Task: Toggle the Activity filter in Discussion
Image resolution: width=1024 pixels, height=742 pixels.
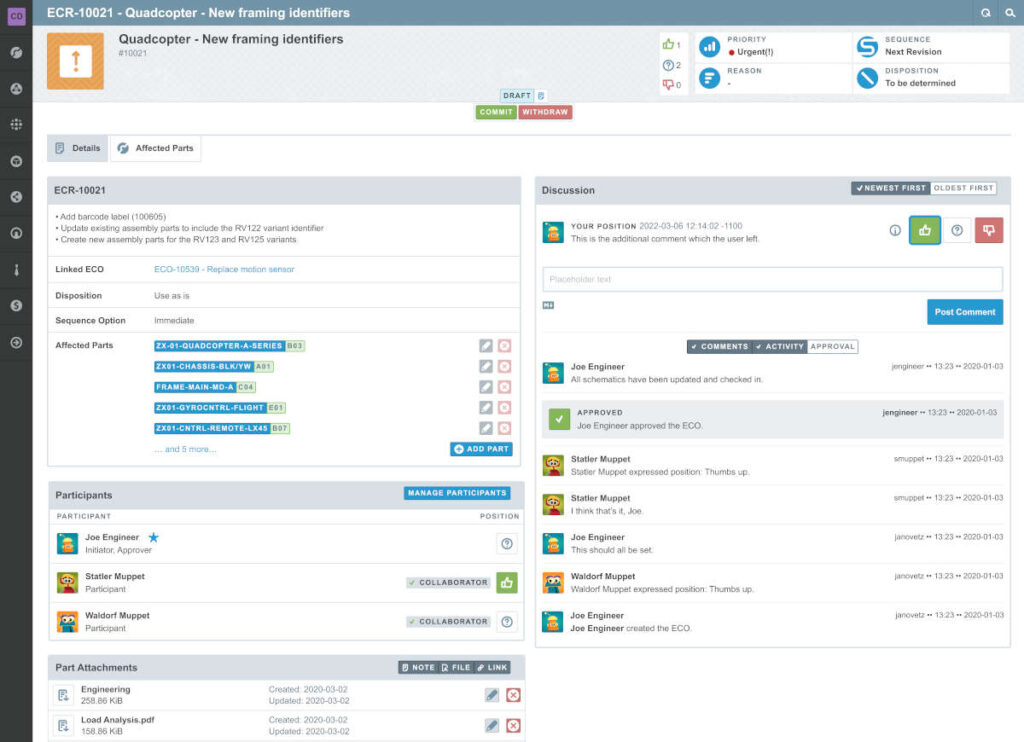Action: coord(779,347)
